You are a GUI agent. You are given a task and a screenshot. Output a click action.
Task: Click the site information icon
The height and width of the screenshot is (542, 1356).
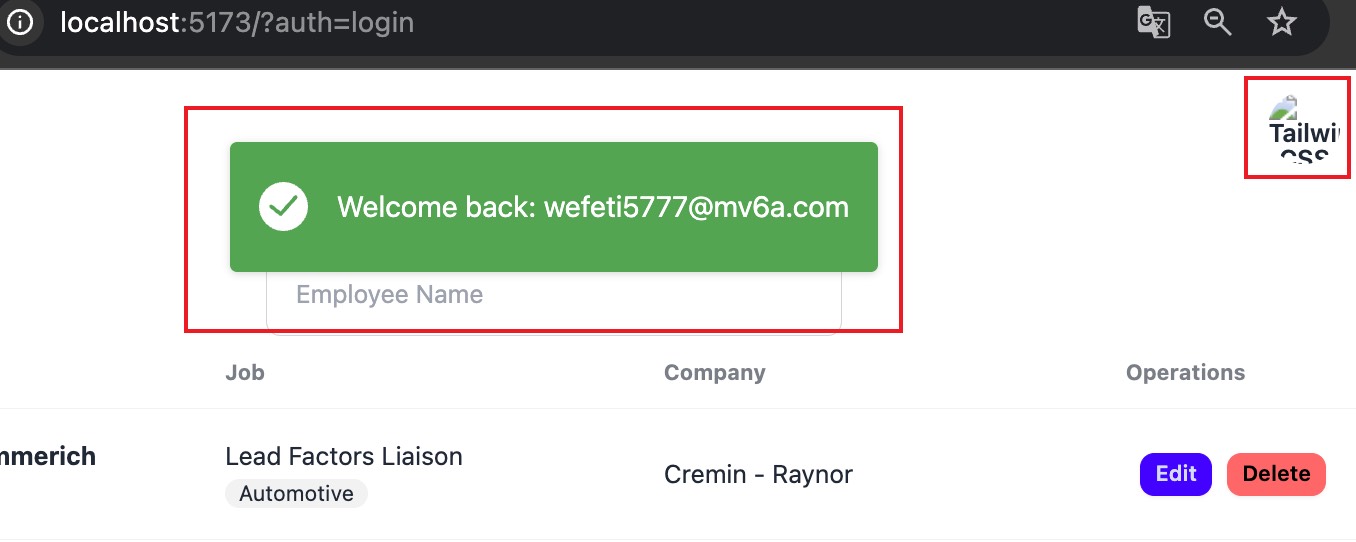19,22
